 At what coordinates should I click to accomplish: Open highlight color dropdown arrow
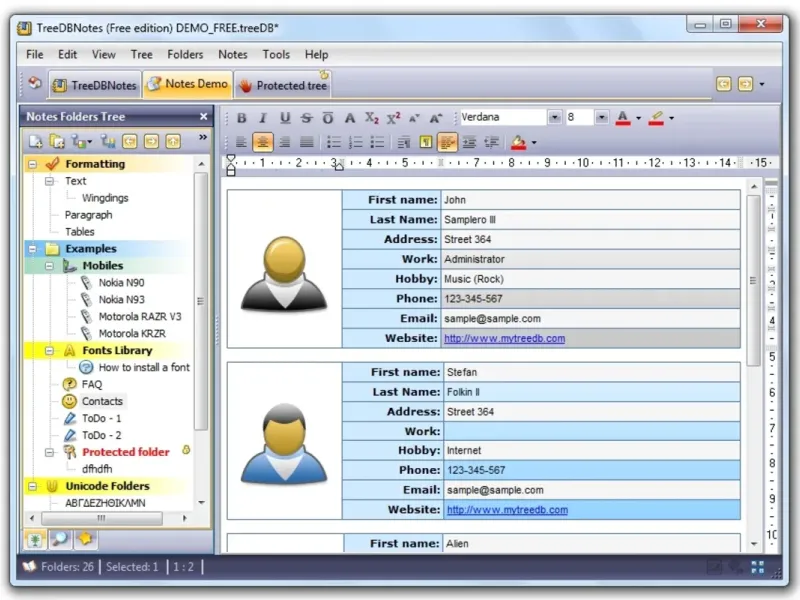(x=671, y=118)
